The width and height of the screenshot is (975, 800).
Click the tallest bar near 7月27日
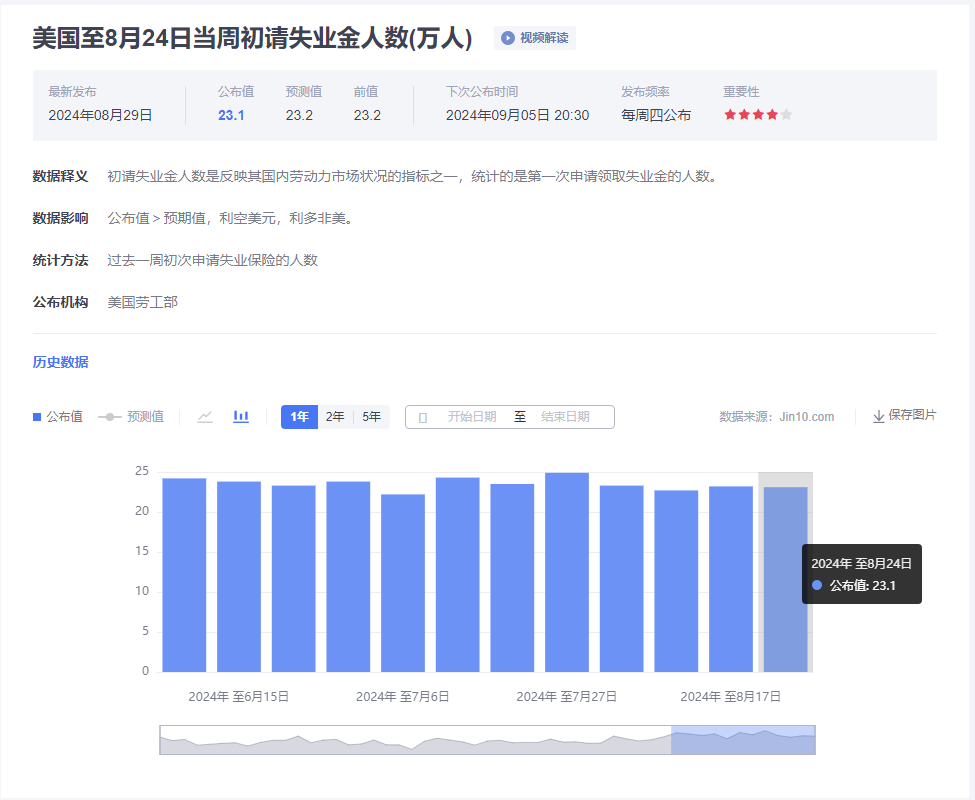(566, 572)
